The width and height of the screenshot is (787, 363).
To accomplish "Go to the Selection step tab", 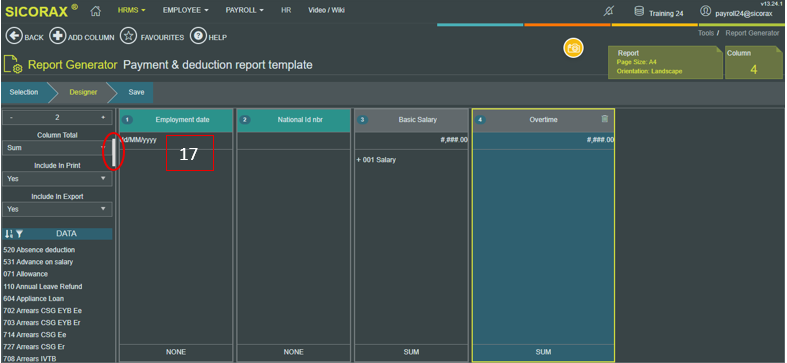I will pos(24,92).
